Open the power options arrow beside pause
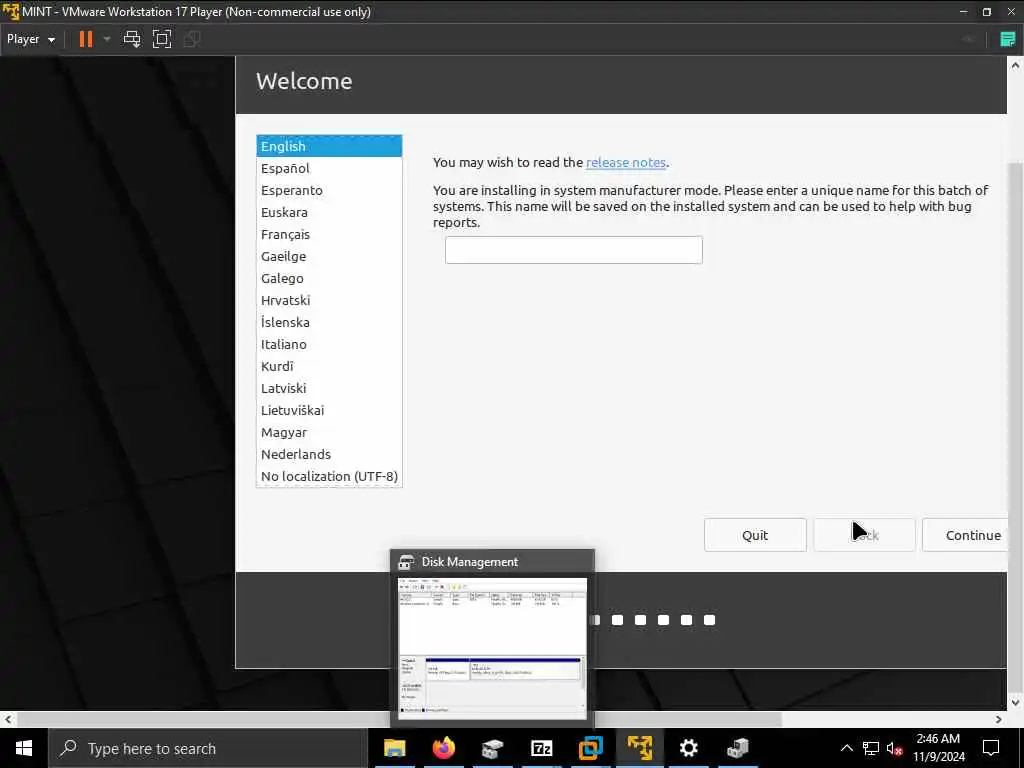 (107, 39)
